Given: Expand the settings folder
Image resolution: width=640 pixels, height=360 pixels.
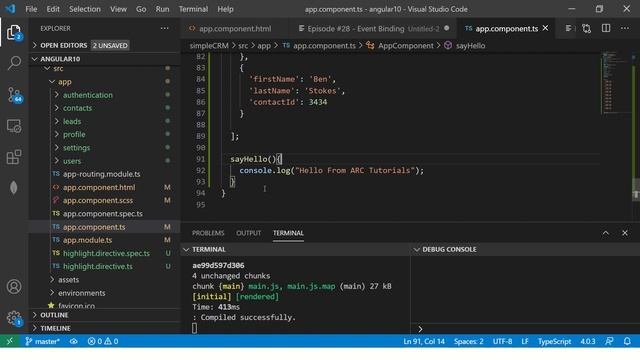Looking at the screenshot, I should coord(104,148).
